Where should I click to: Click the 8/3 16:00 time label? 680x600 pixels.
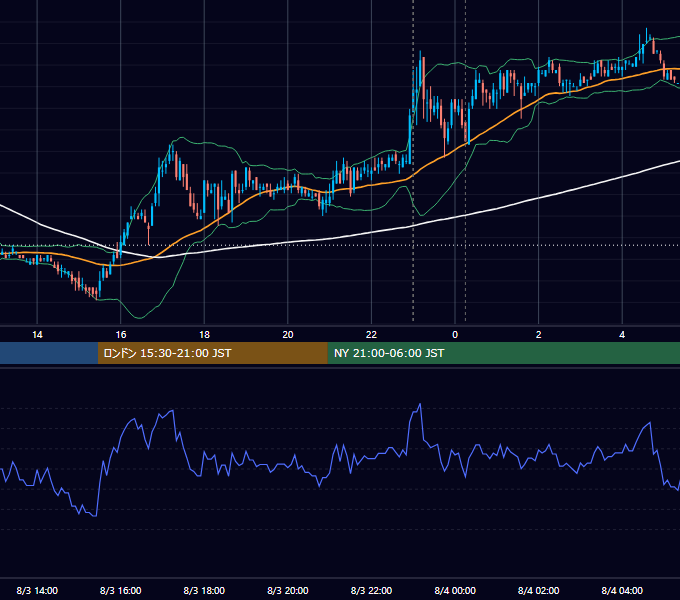pyautogui.click(x=121, y=590)
